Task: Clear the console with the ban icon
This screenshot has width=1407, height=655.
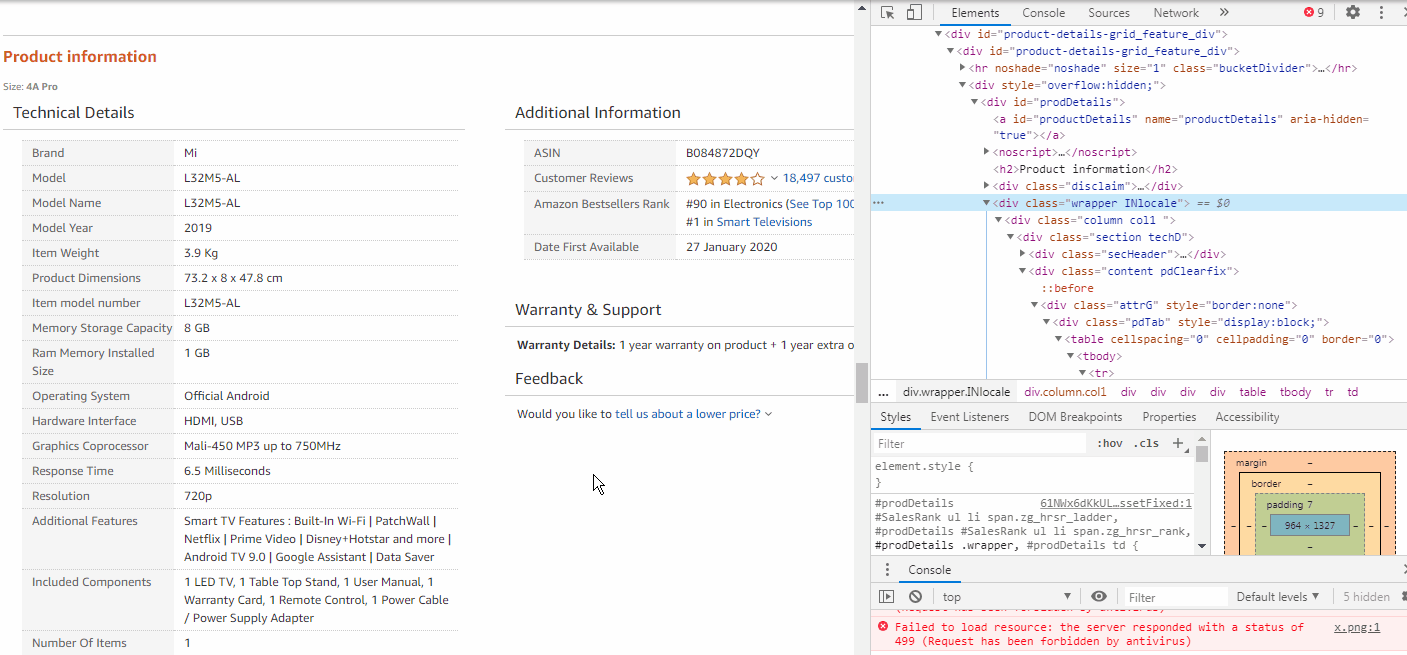Action: 915,597
